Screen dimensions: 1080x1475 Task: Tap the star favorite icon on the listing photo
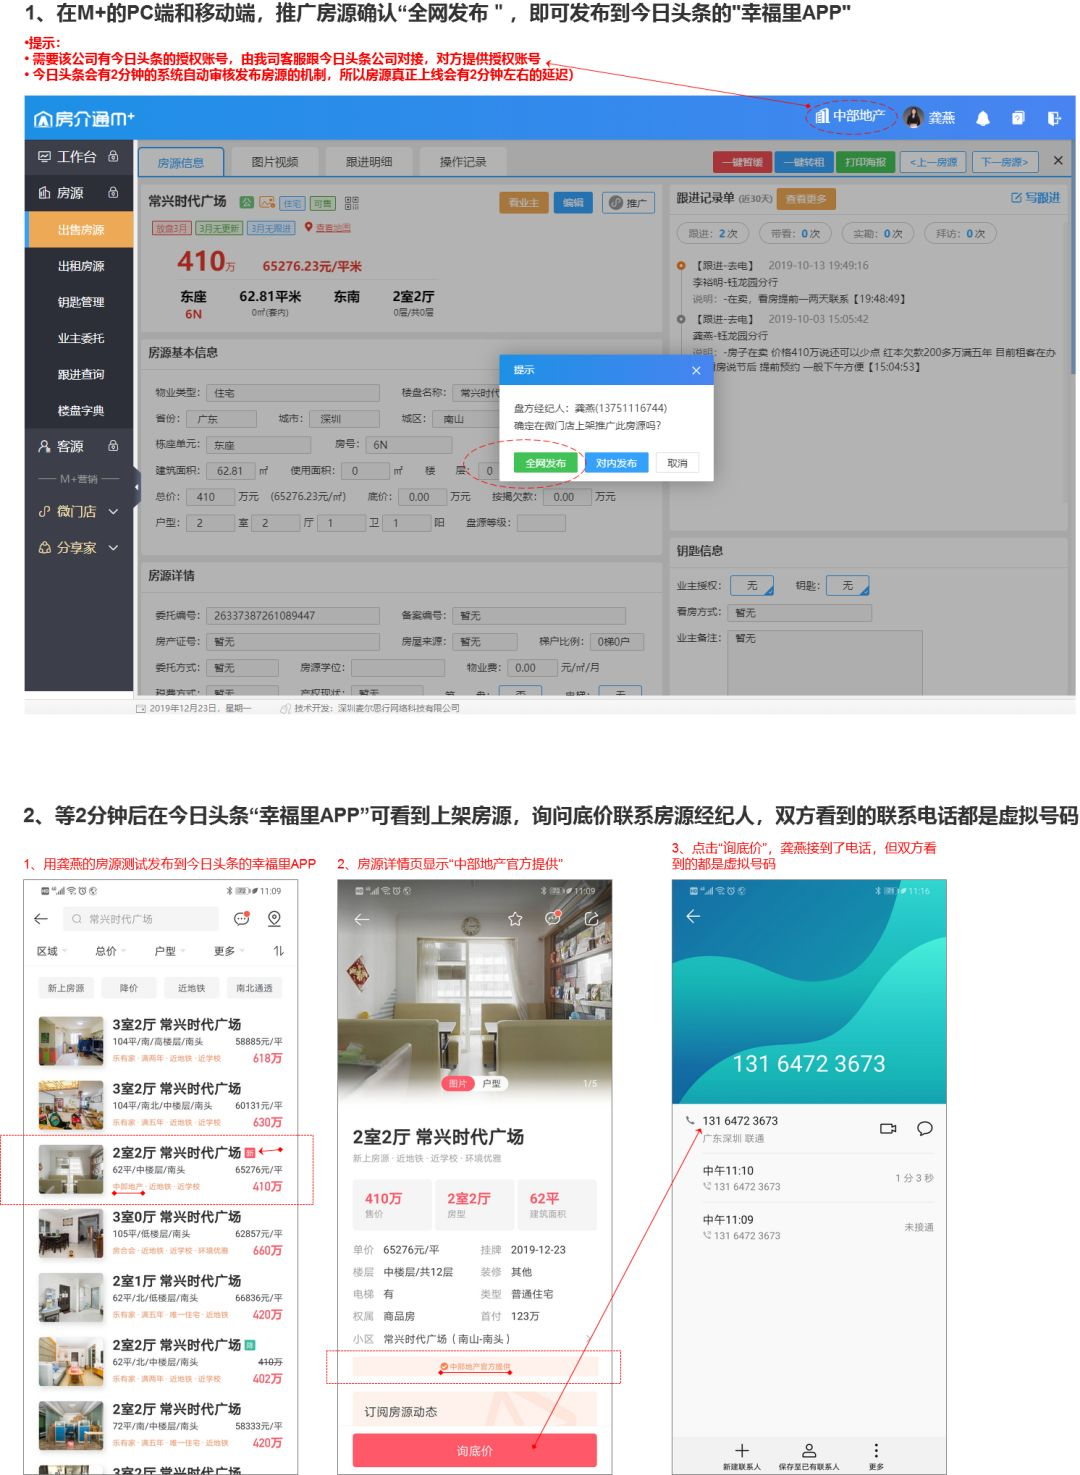click(x=515, y=918)
